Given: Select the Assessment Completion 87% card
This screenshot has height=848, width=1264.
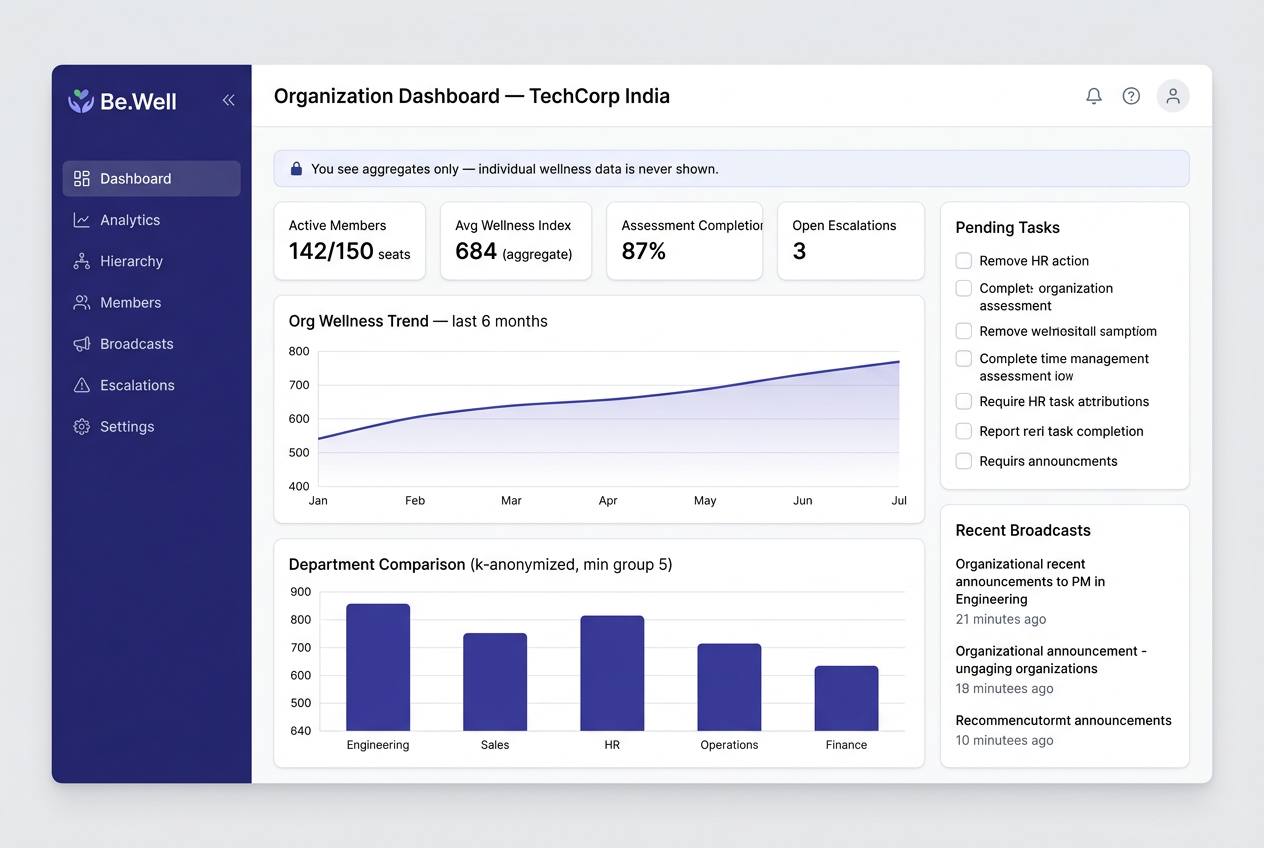Looking at the screenshot, I should pos(684,241).
